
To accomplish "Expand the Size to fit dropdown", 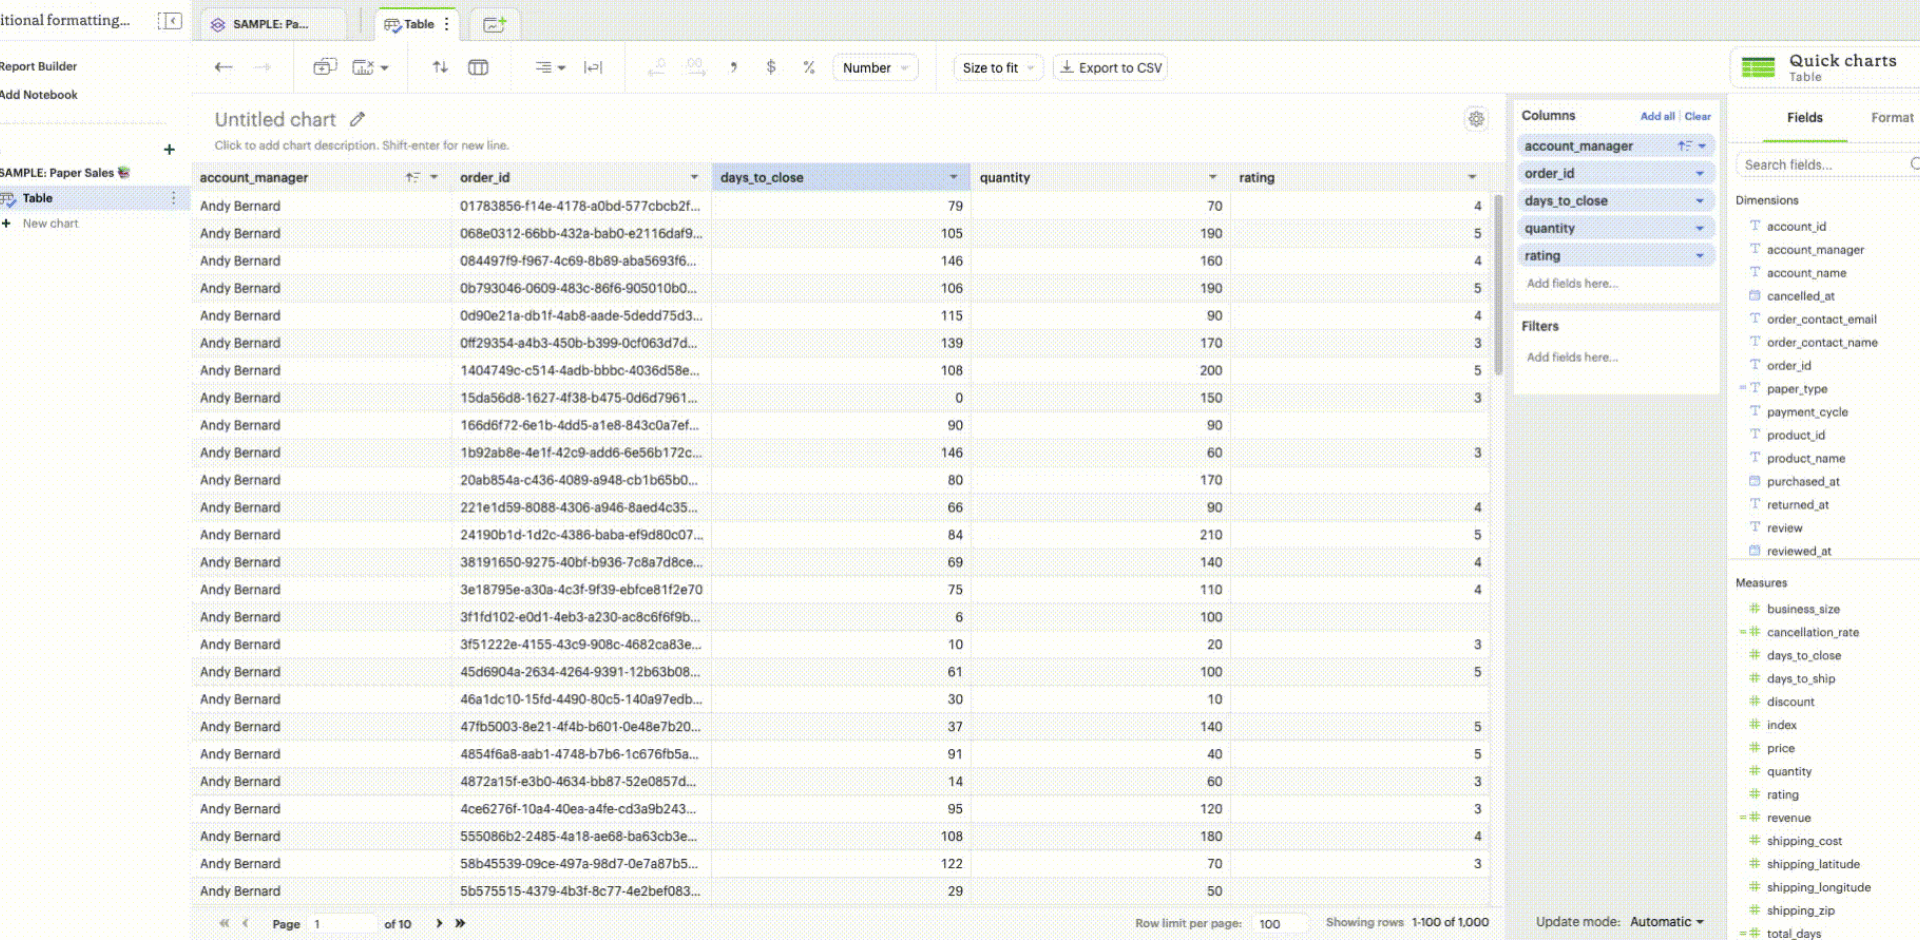I will pyautogui.click(x=995, y=67).
